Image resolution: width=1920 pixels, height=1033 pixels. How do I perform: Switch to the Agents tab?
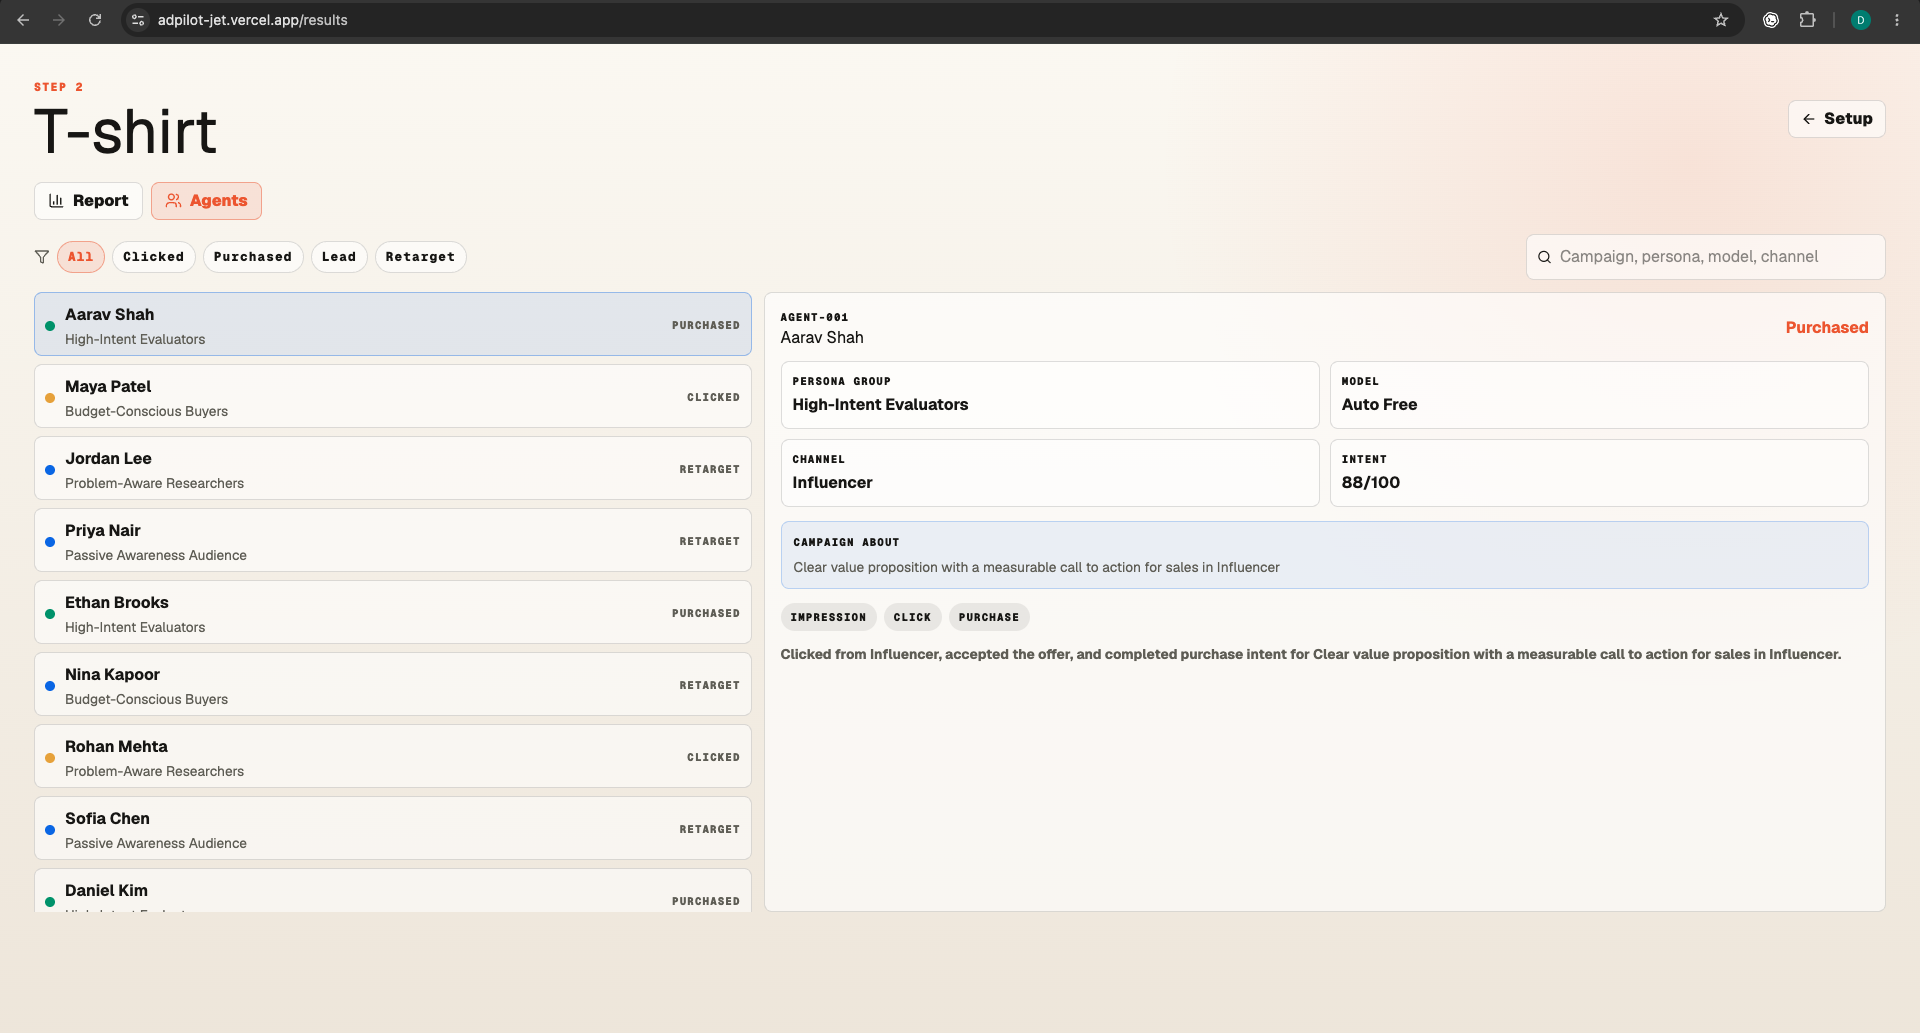(206, 201)
